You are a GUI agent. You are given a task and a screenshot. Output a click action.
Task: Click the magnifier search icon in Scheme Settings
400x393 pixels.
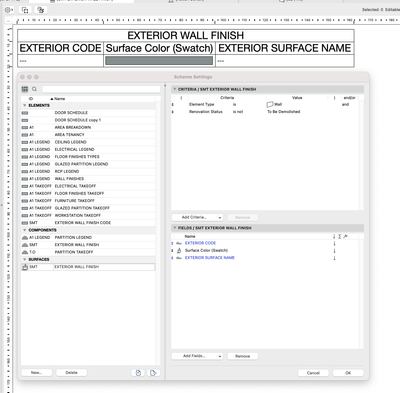point(34,89)
